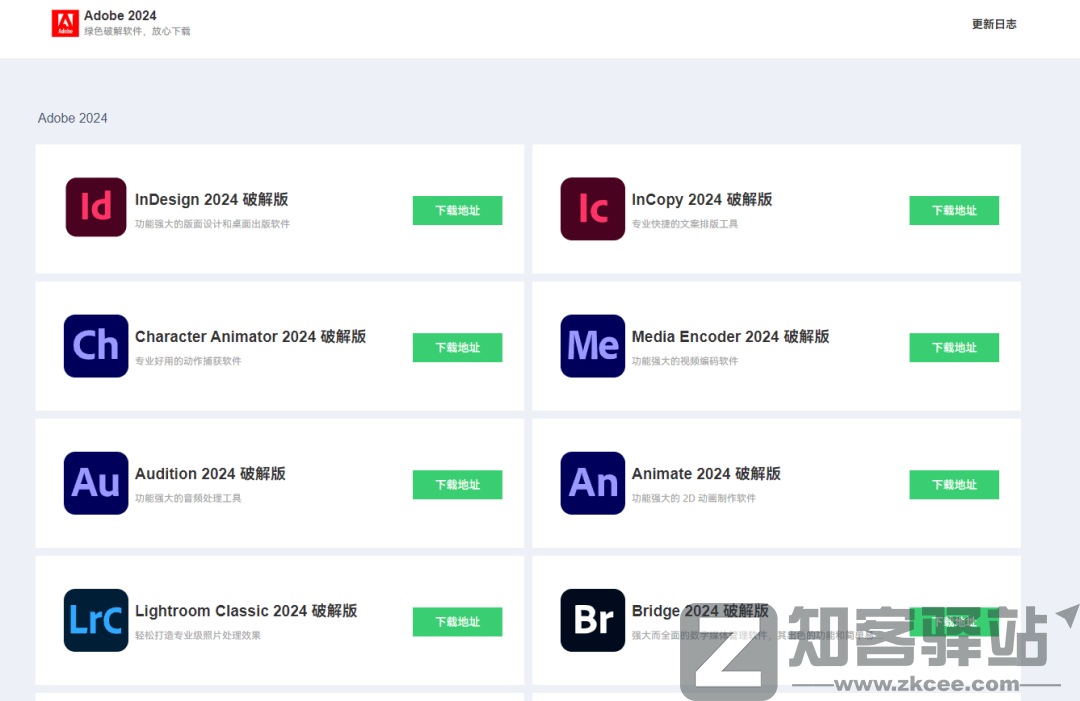Click the InDesign Id app icon
This screenshot has width=1080, height=701.
96,207
